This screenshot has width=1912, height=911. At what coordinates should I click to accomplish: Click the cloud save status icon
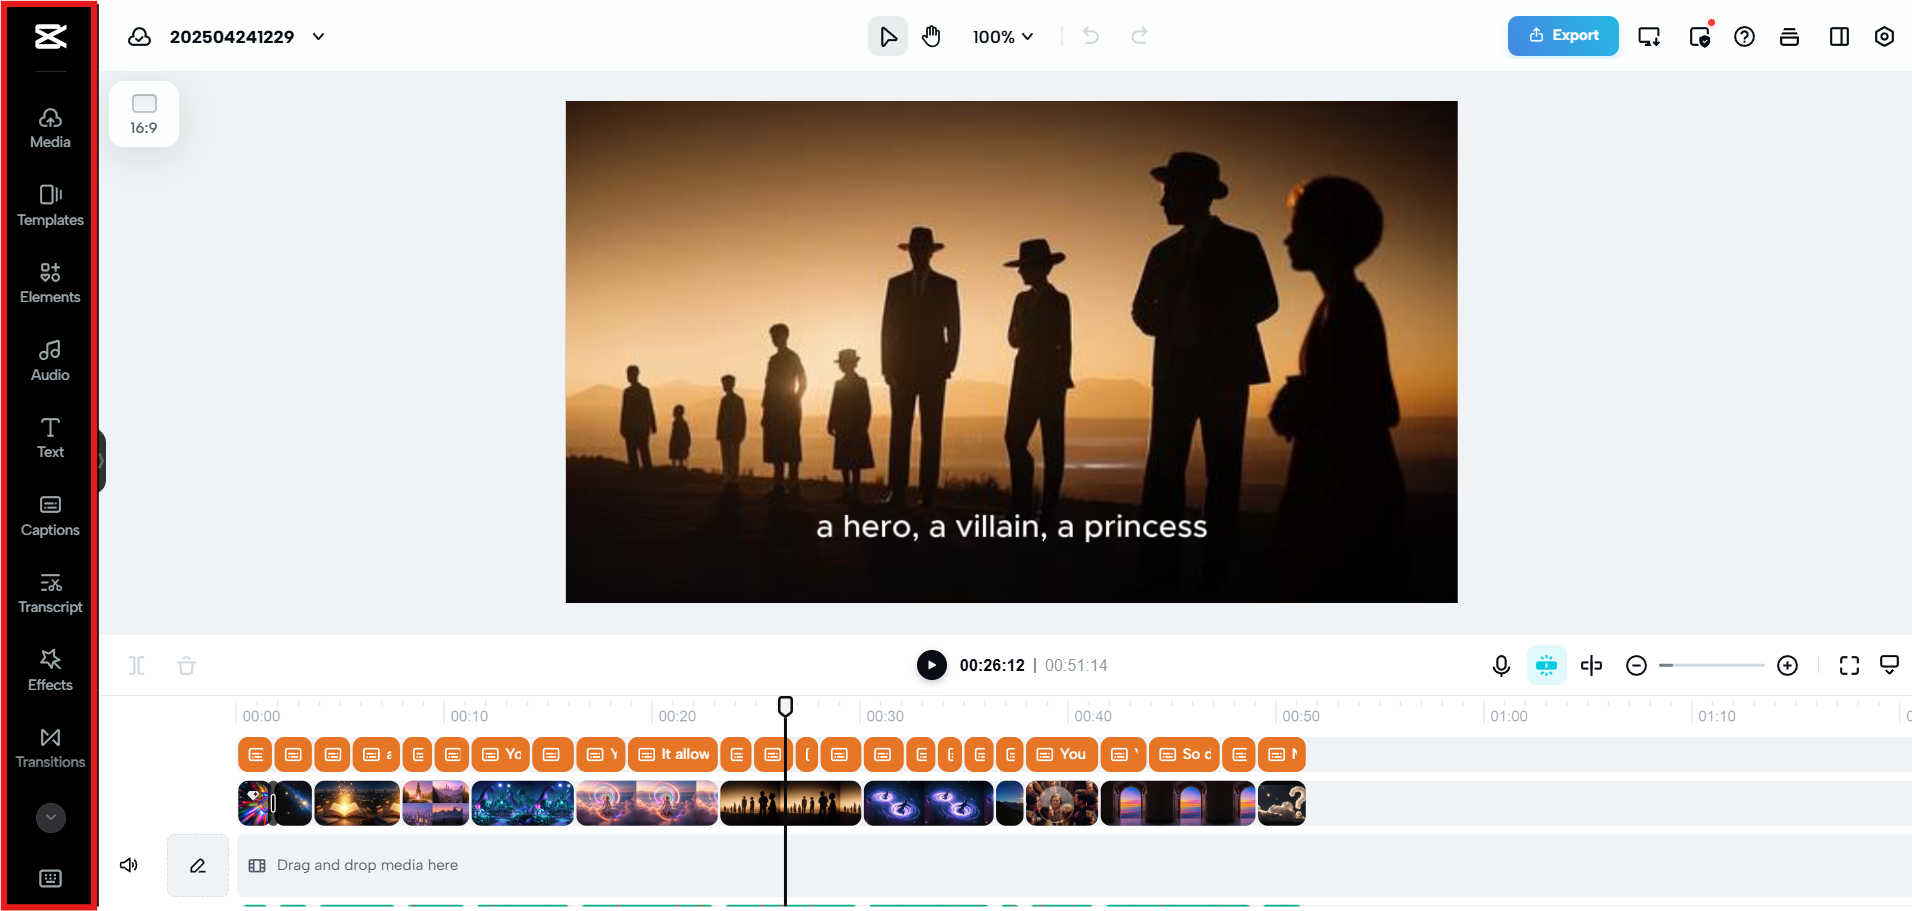[x=140, y=37]
